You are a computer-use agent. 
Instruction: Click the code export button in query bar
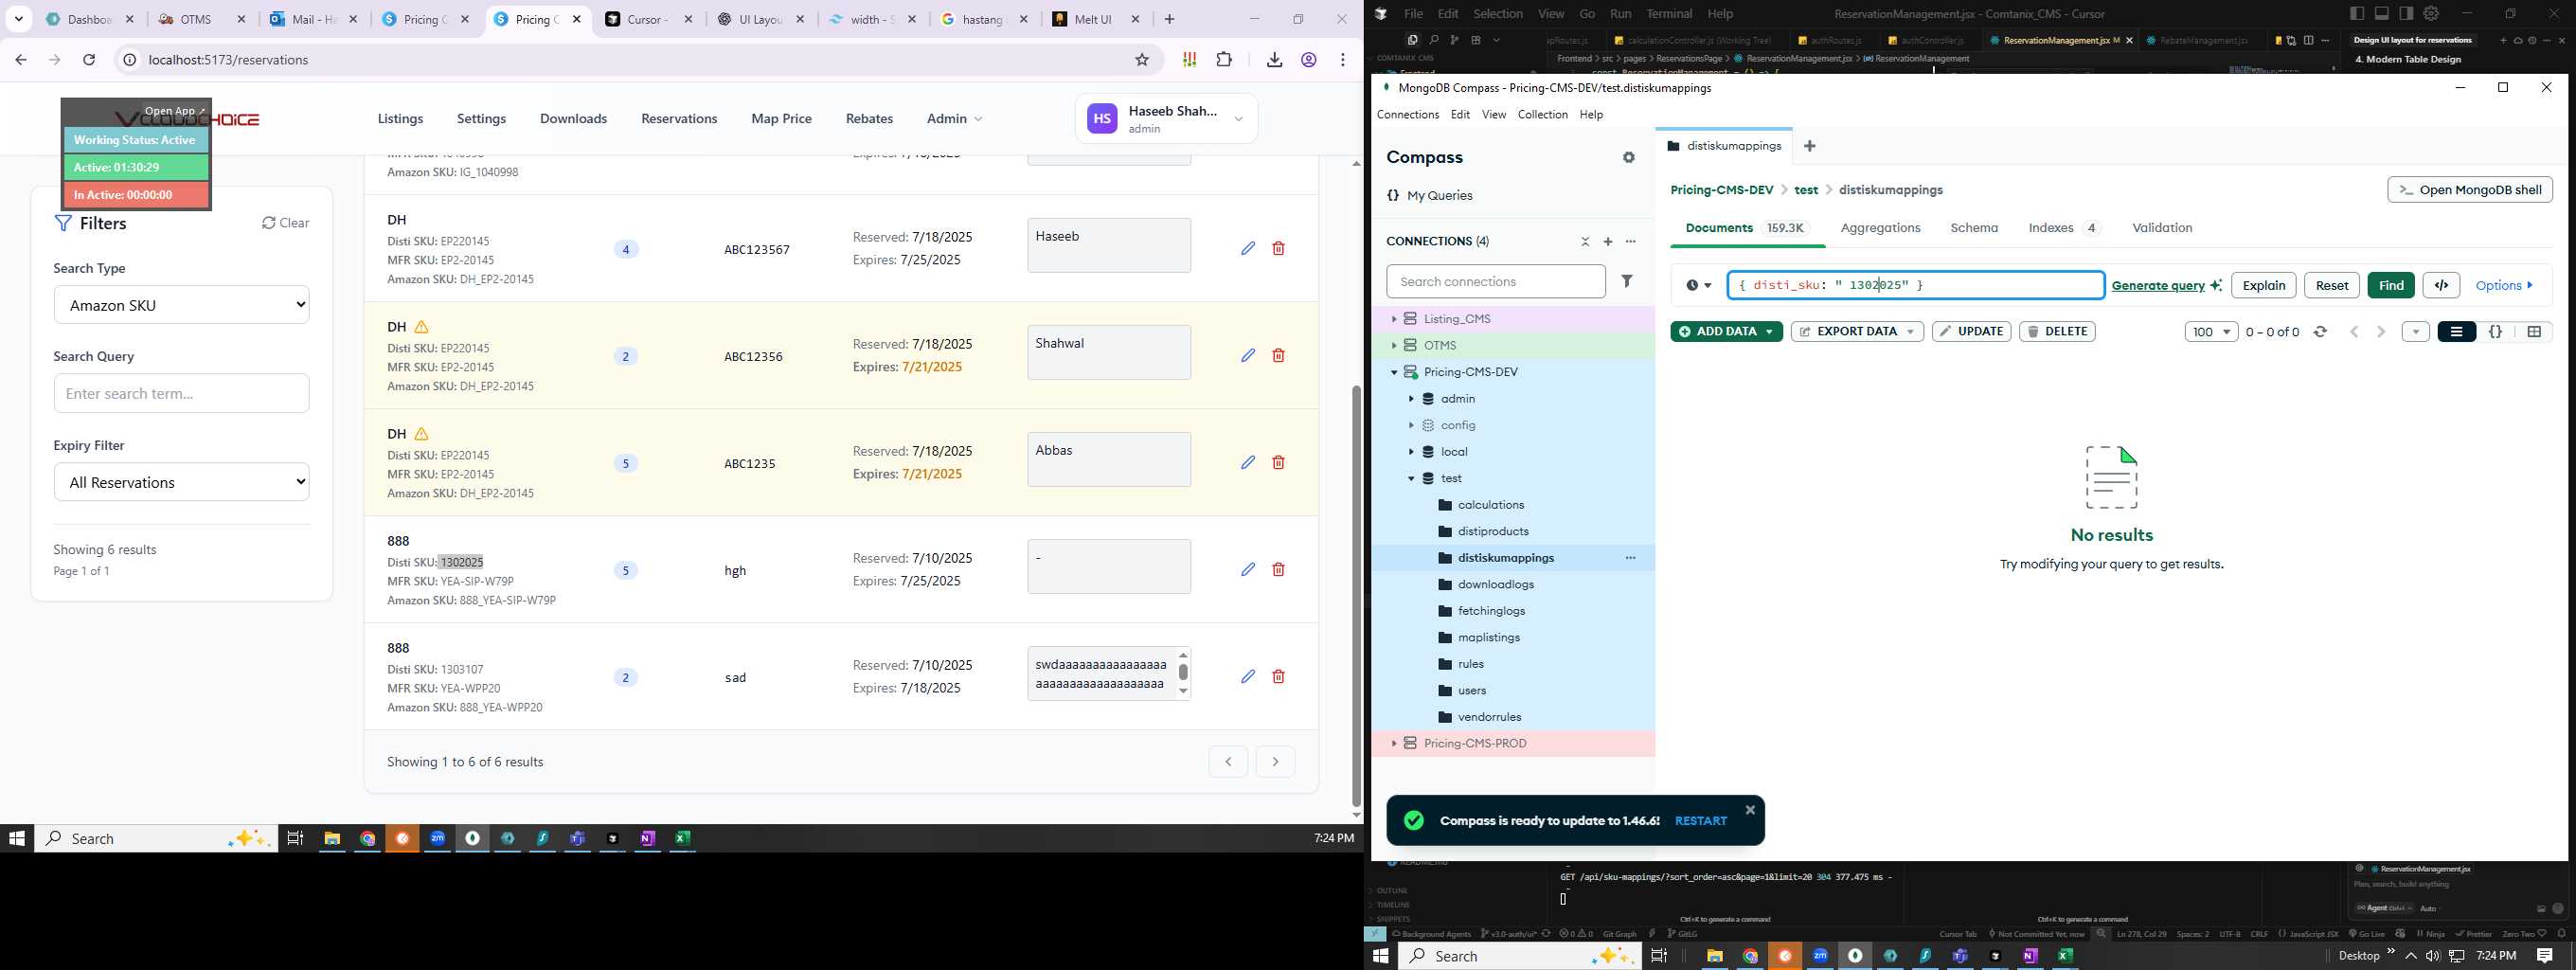coord(2441,285)
